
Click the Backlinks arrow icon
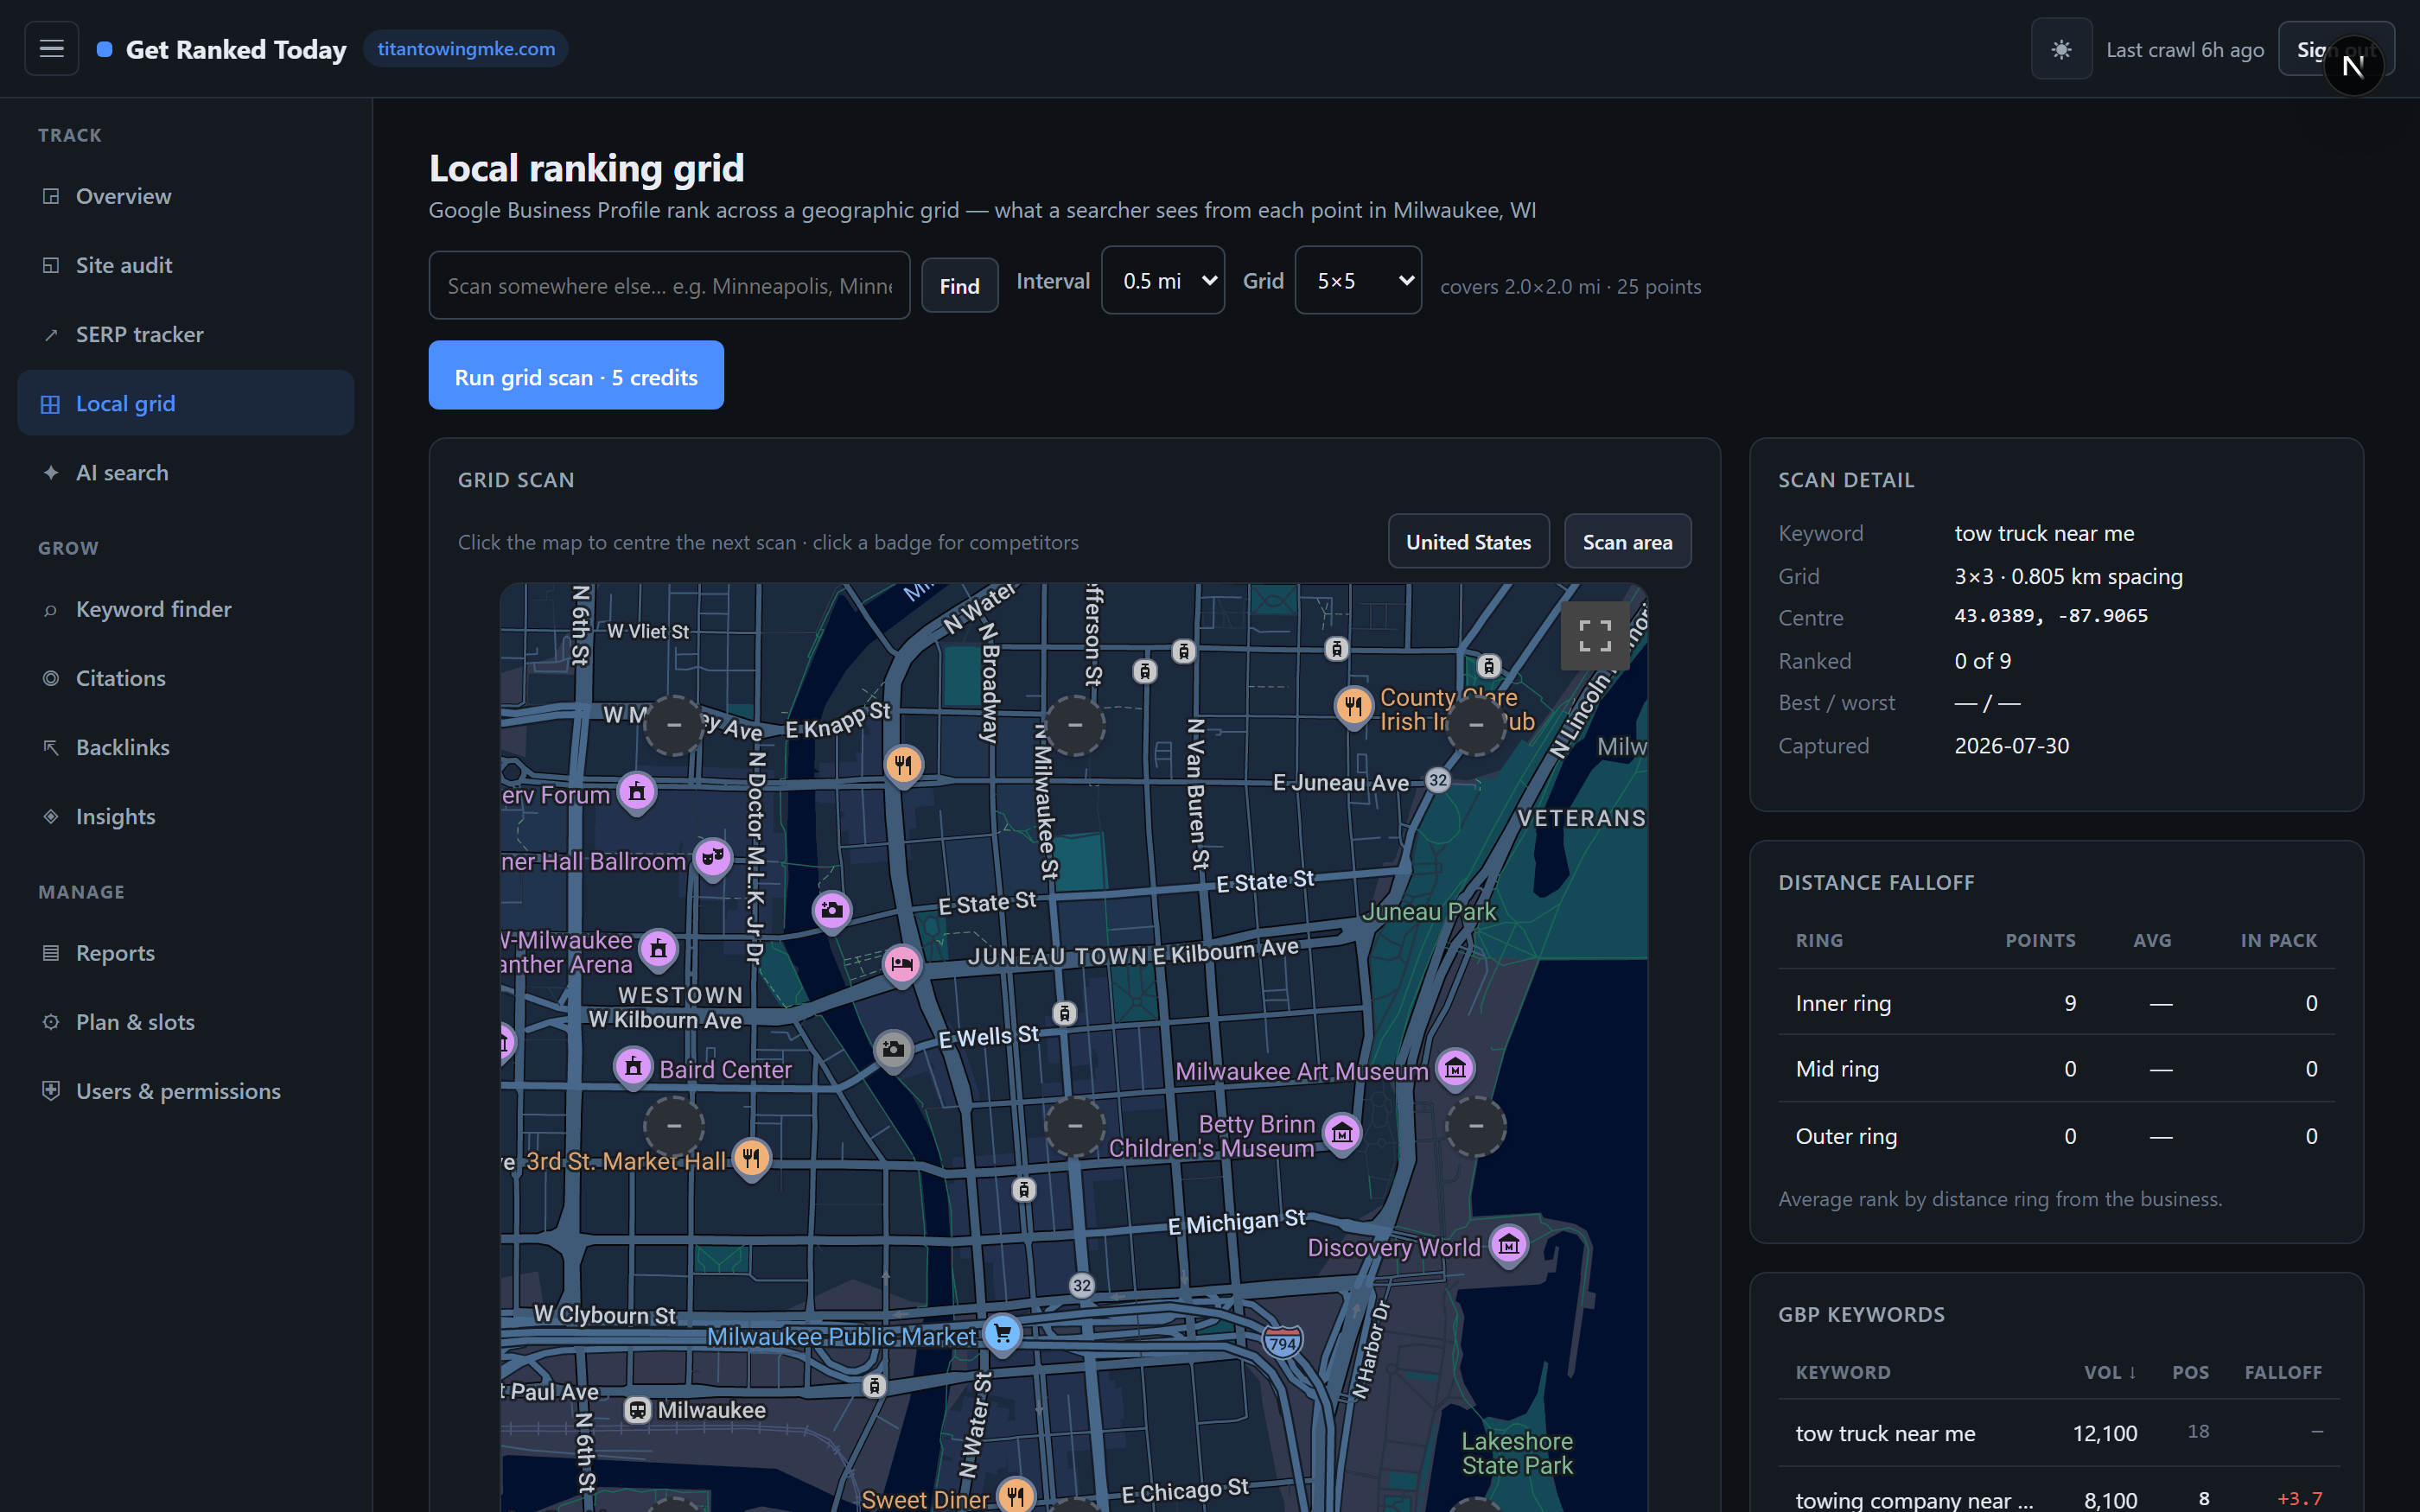point(51,747)
